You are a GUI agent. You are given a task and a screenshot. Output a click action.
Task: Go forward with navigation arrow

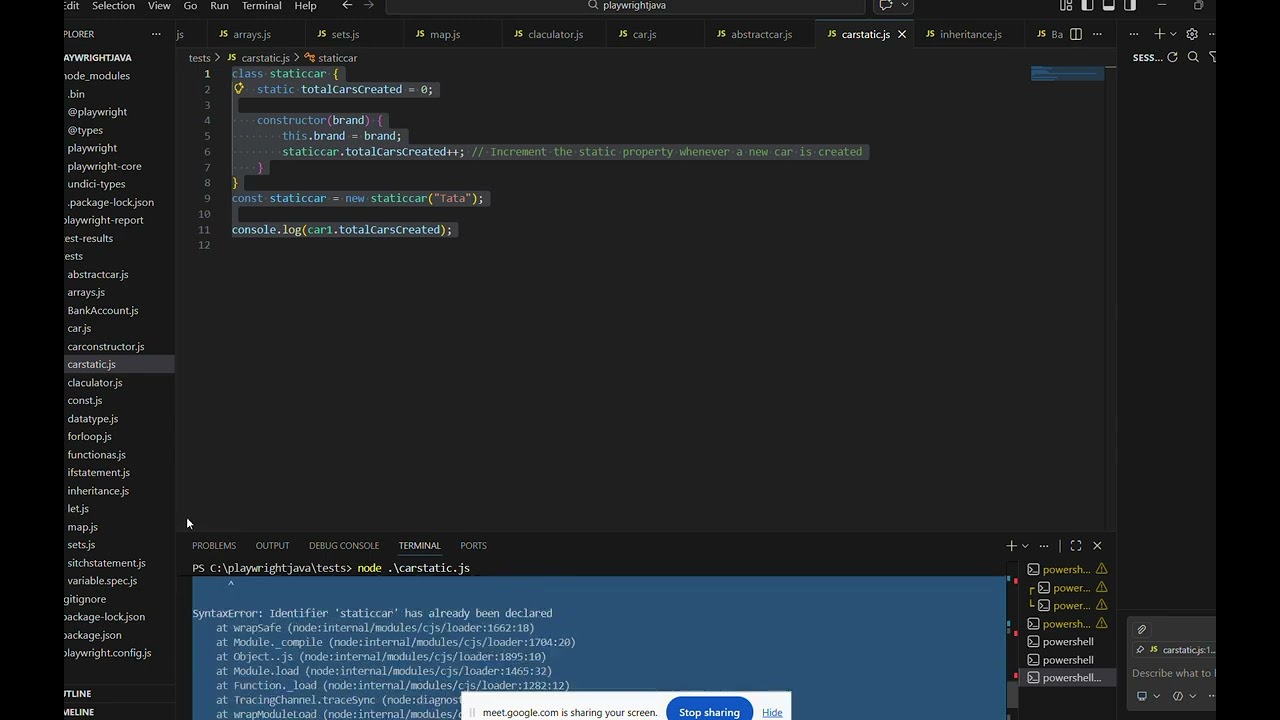tap(369, 5)
